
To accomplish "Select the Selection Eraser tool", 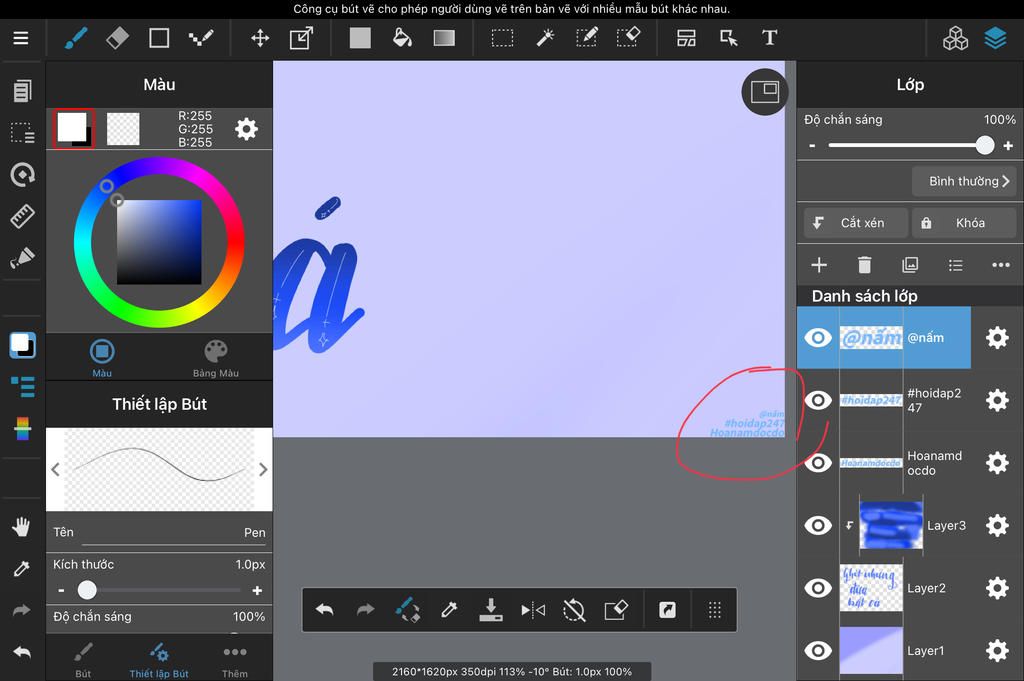I will pyautogui.click(x=628, y=38).
